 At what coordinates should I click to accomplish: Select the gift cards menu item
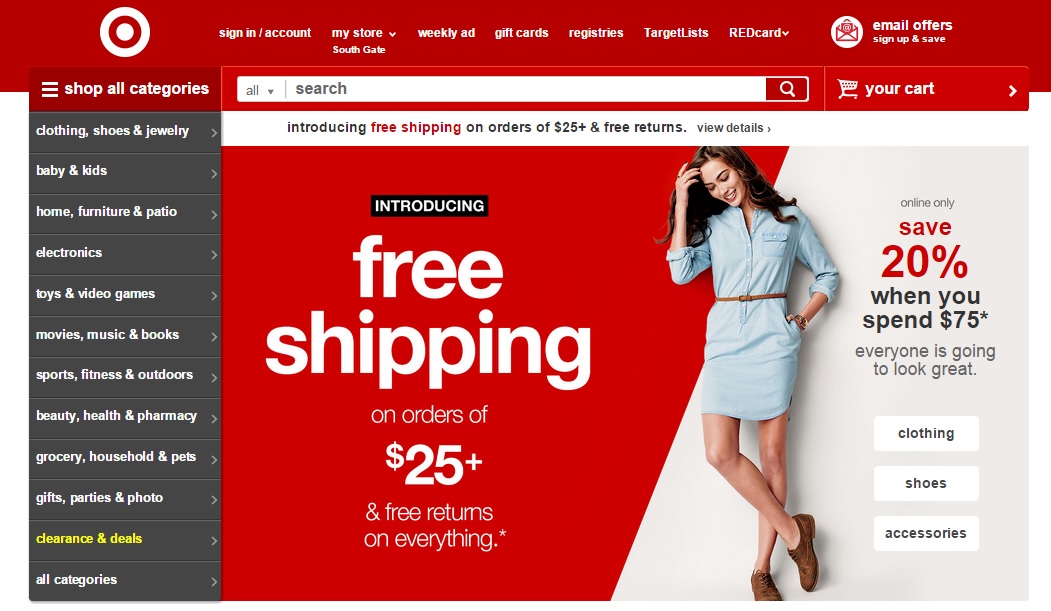tap(521, 33)
